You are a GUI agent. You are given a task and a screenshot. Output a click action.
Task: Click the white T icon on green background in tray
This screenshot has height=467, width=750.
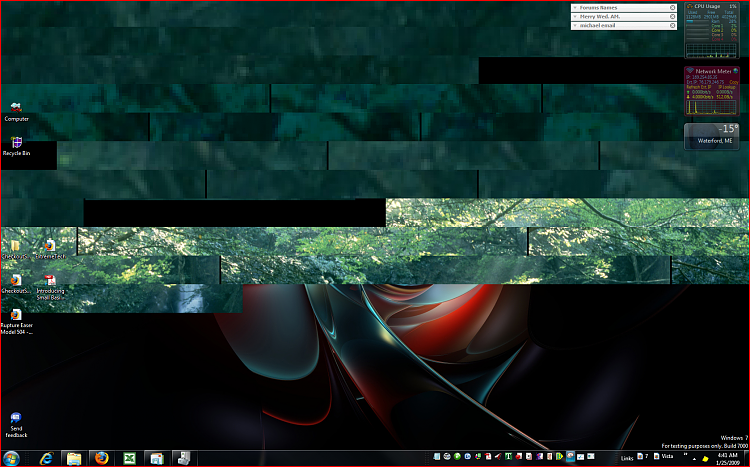coord(508,456)
